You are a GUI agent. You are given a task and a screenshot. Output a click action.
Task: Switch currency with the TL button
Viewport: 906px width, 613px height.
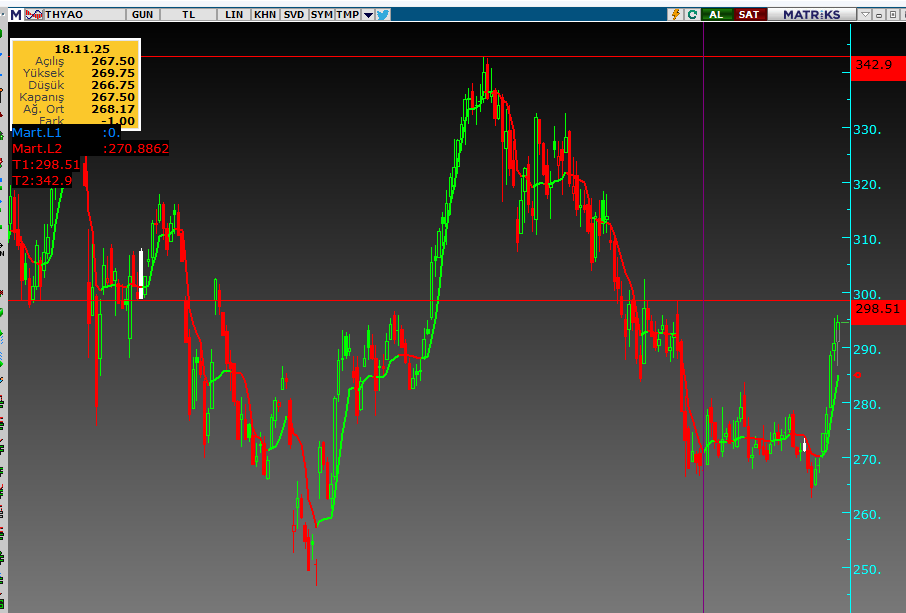189,14
